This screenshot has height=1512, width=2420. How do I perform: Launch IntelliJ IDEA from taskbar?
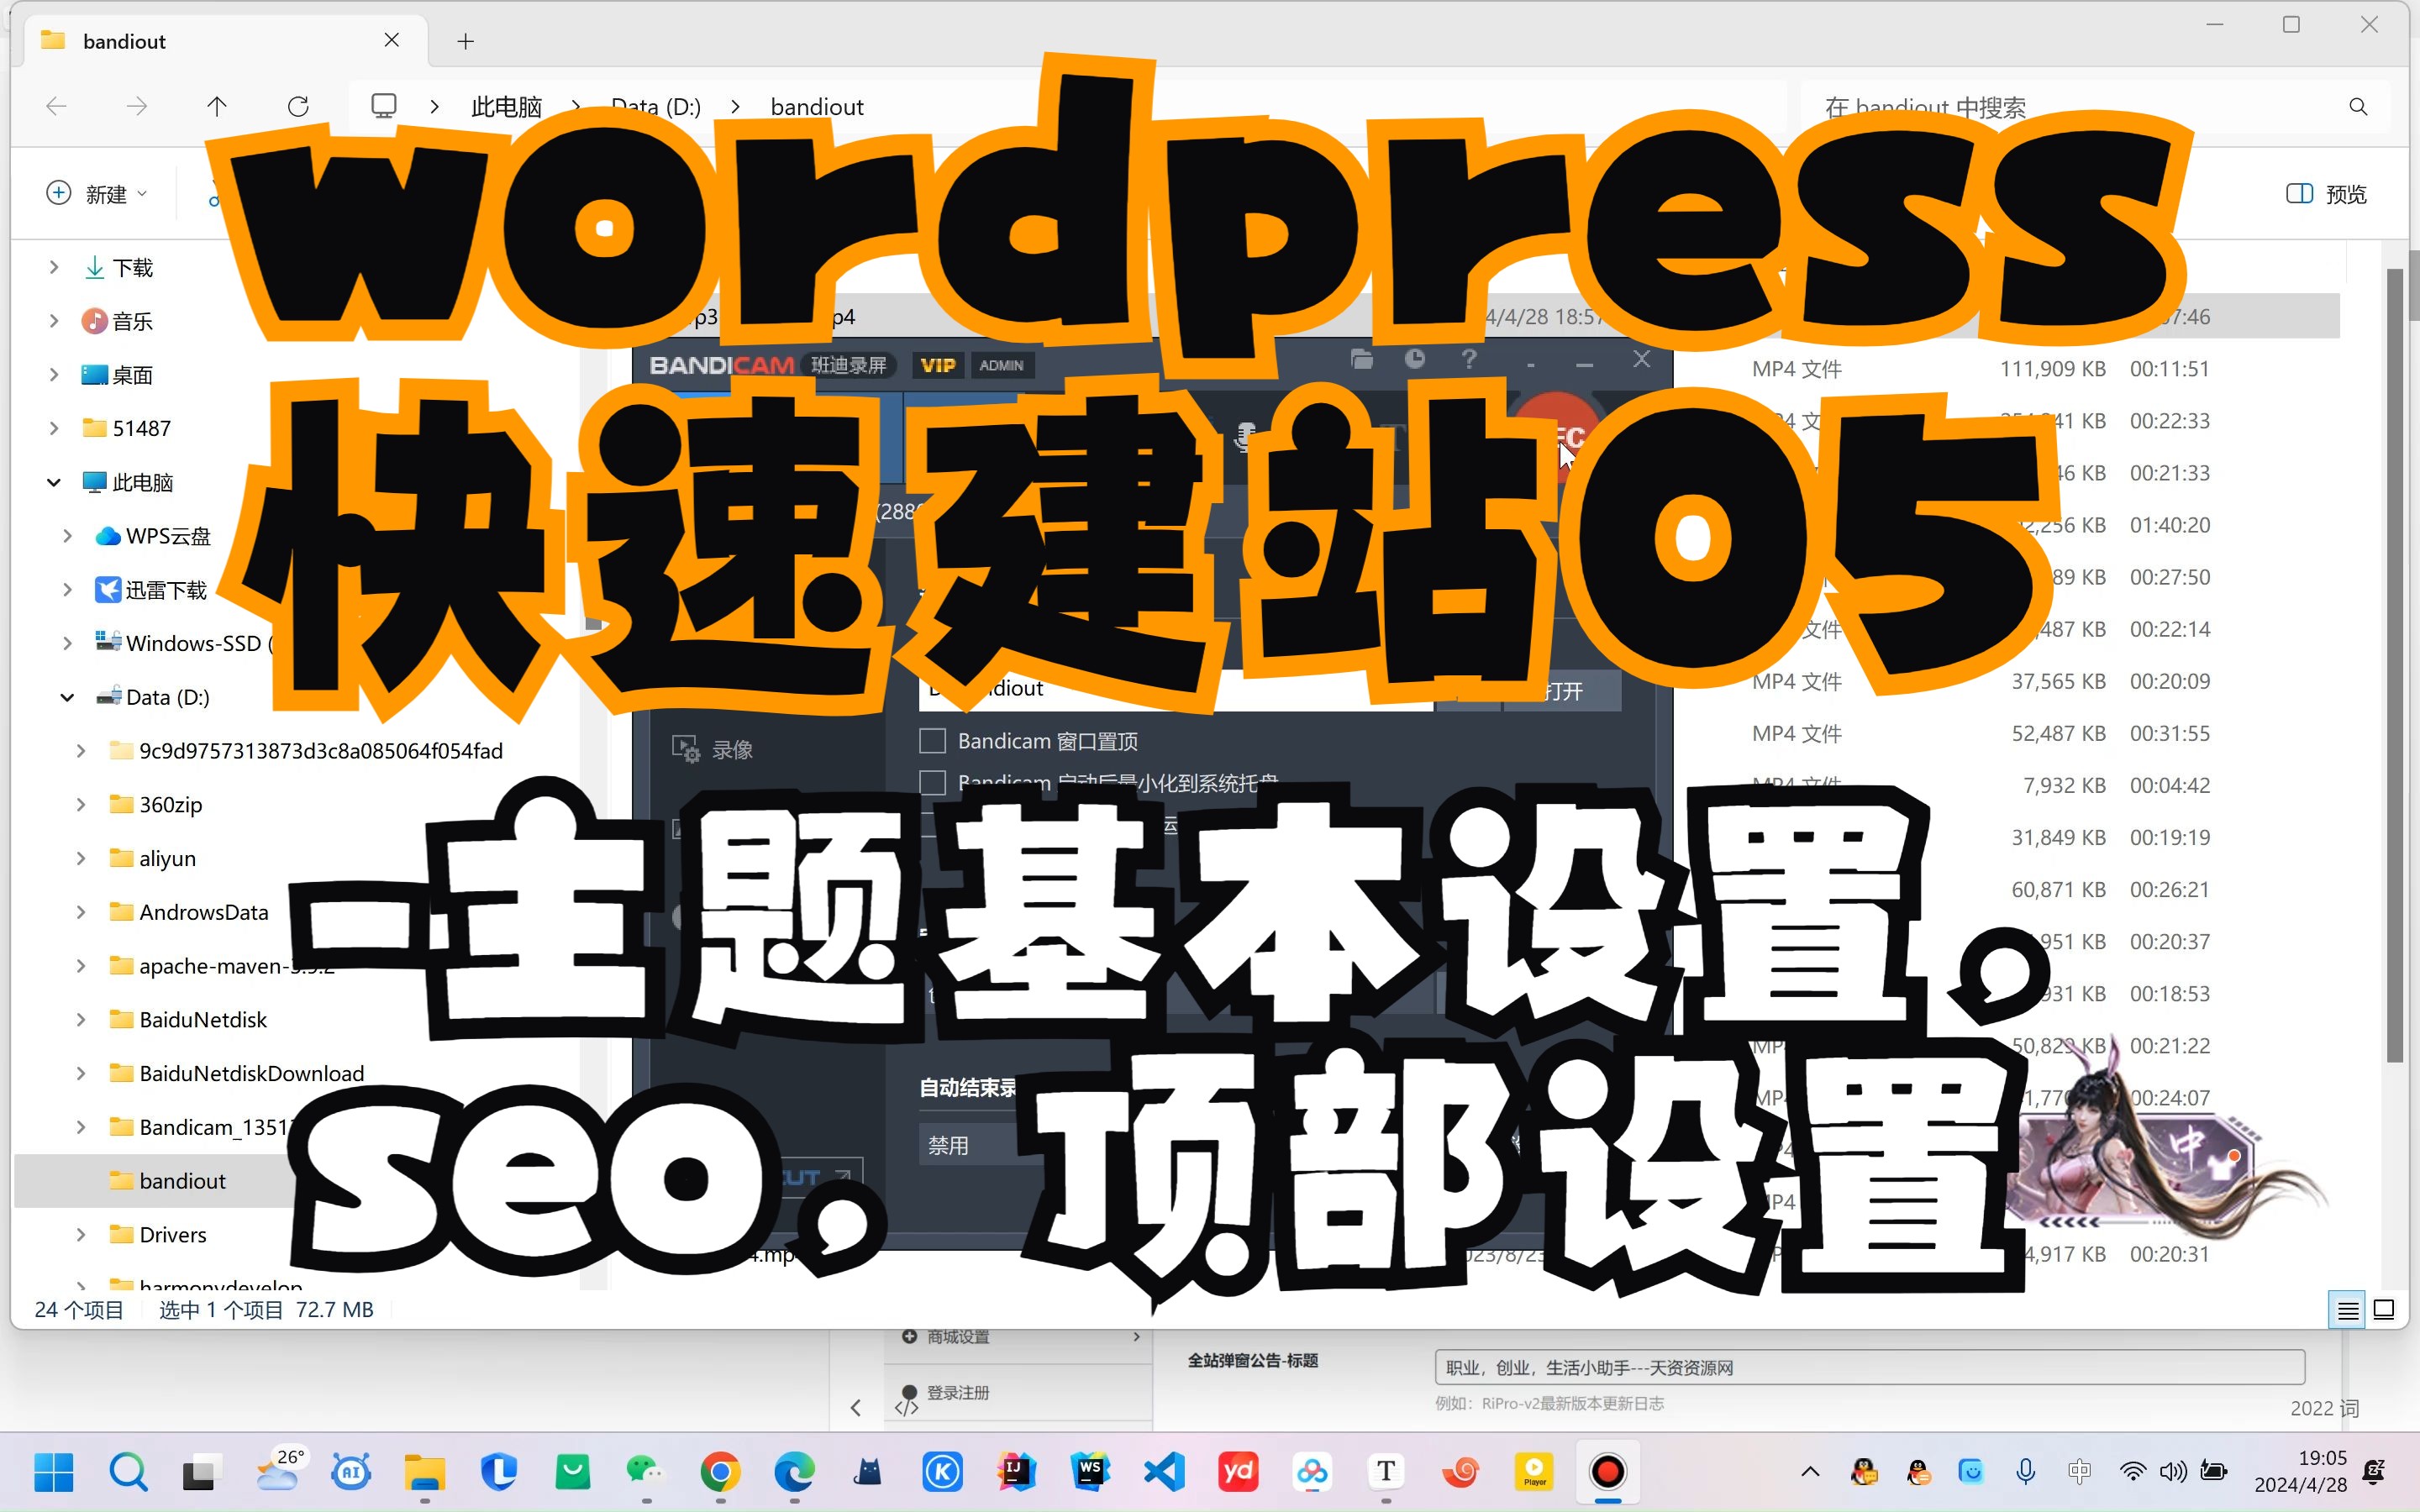point(1016,1472)
